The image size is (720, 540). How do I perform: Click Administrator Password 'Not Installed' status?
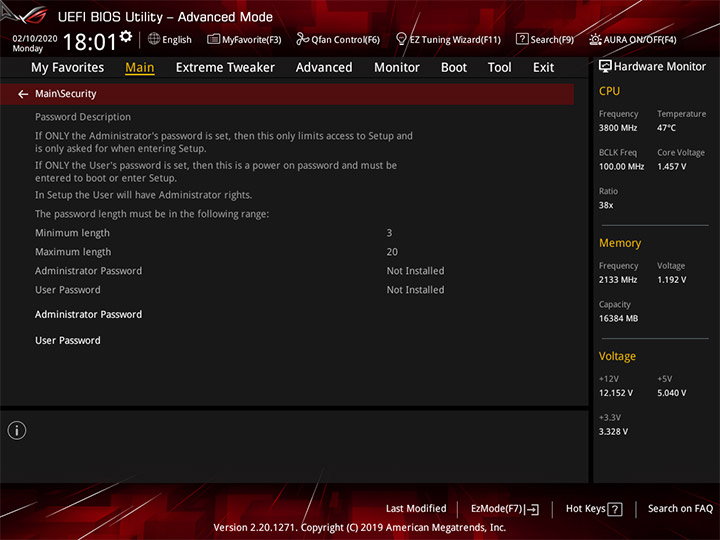pos(415,271)
